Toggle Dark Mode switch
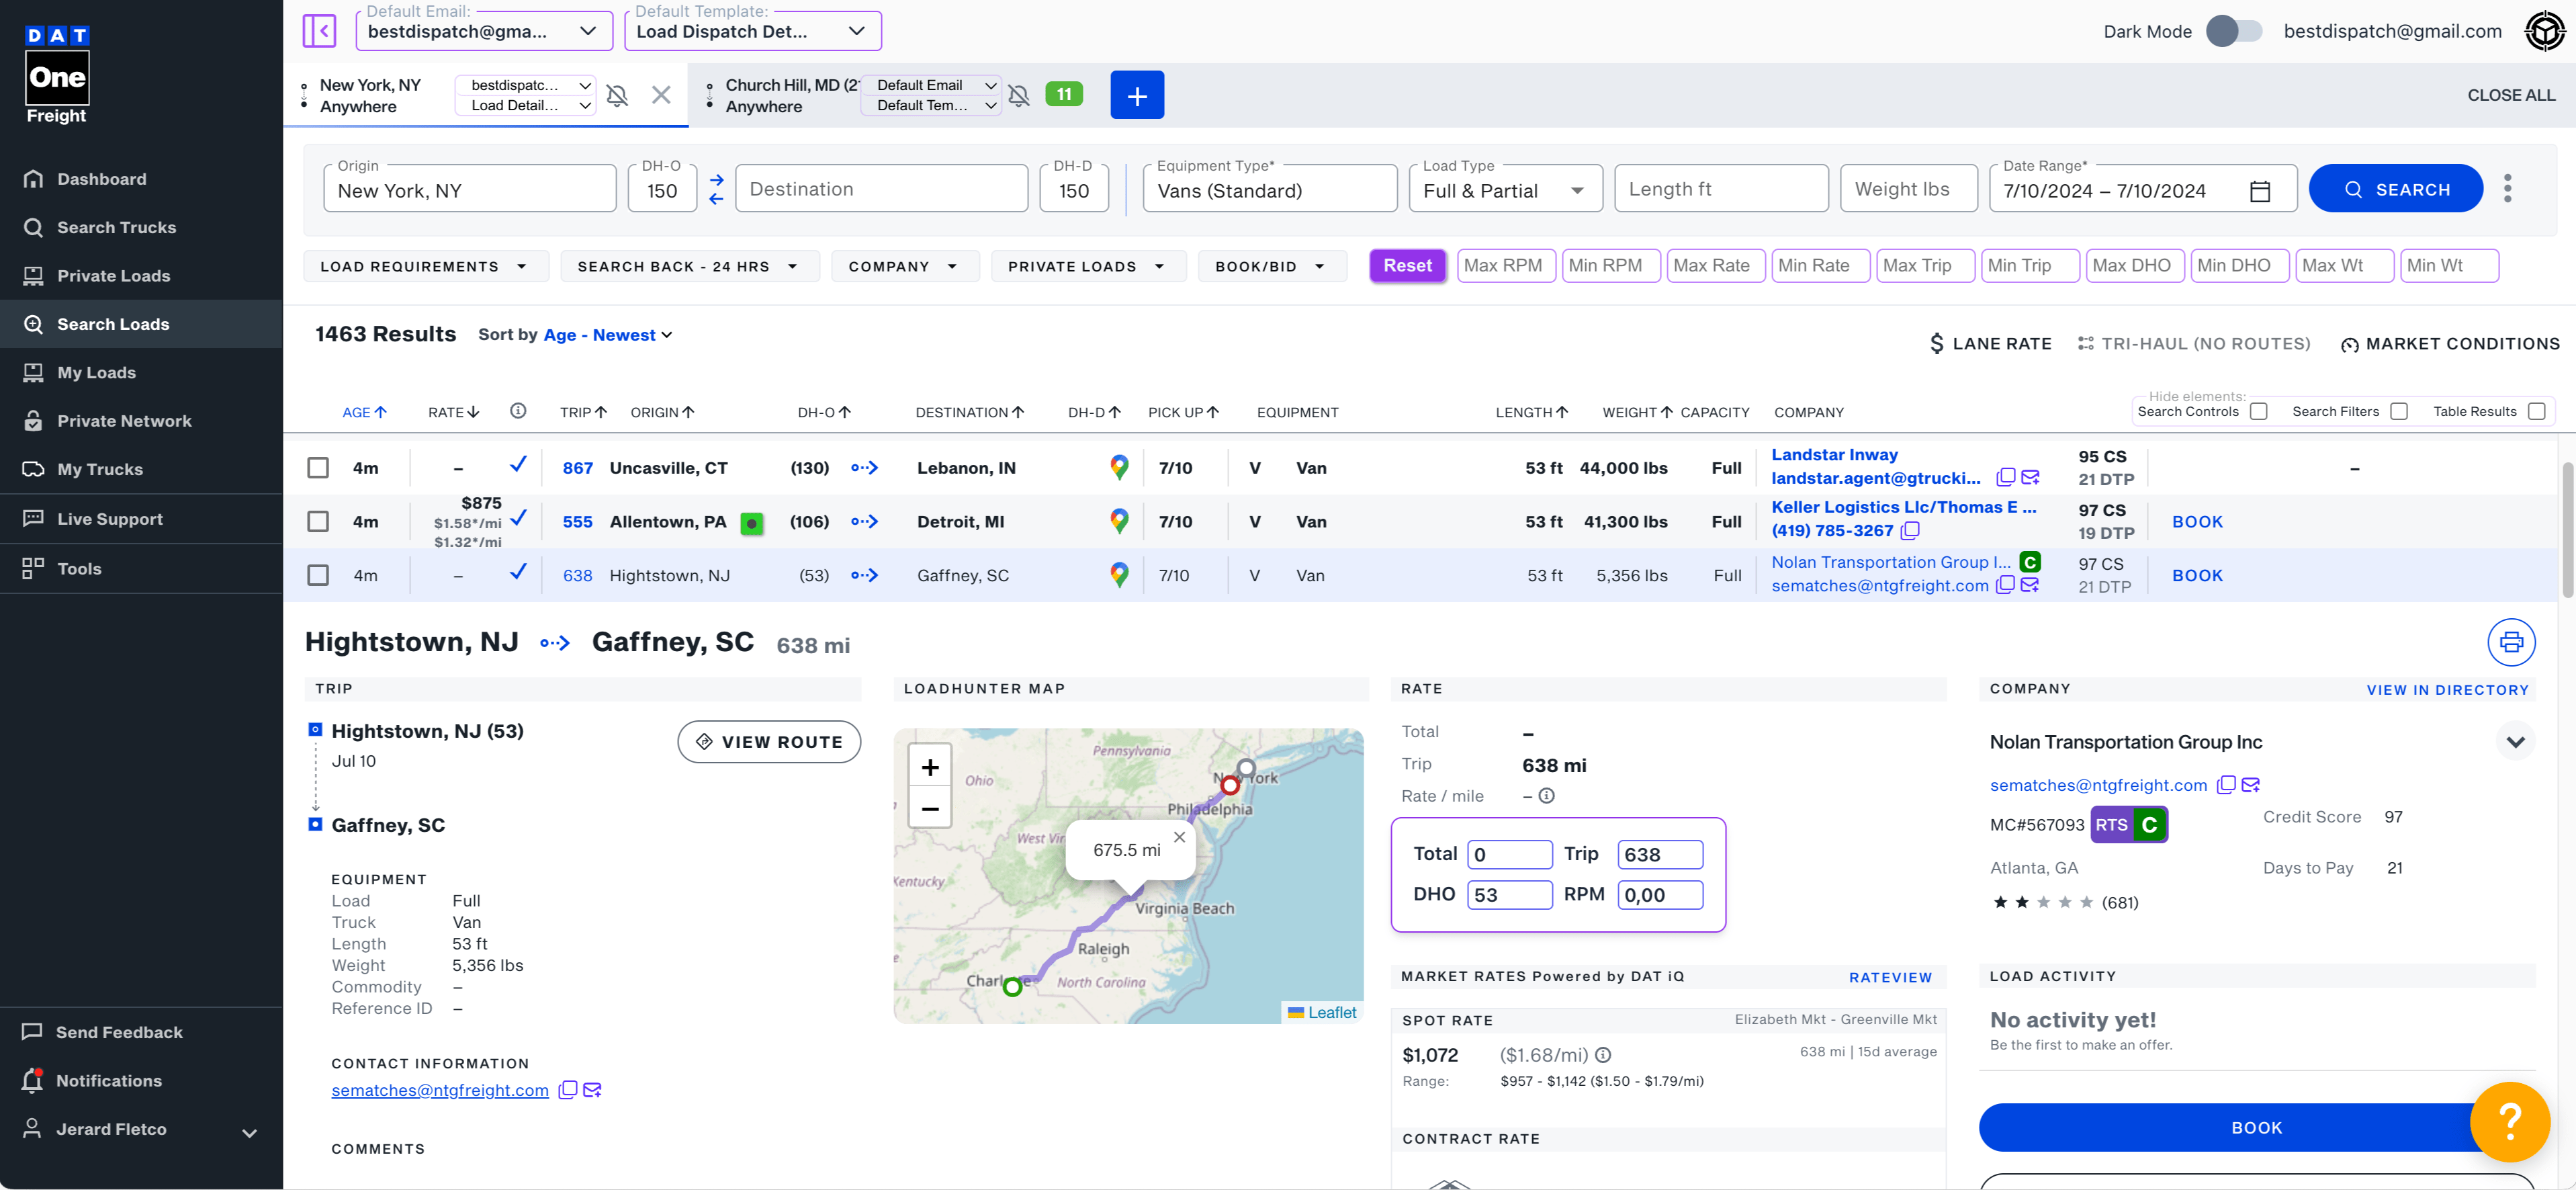The image size is (2576, 1190). pyautogui.click(x=2234, y=31)
